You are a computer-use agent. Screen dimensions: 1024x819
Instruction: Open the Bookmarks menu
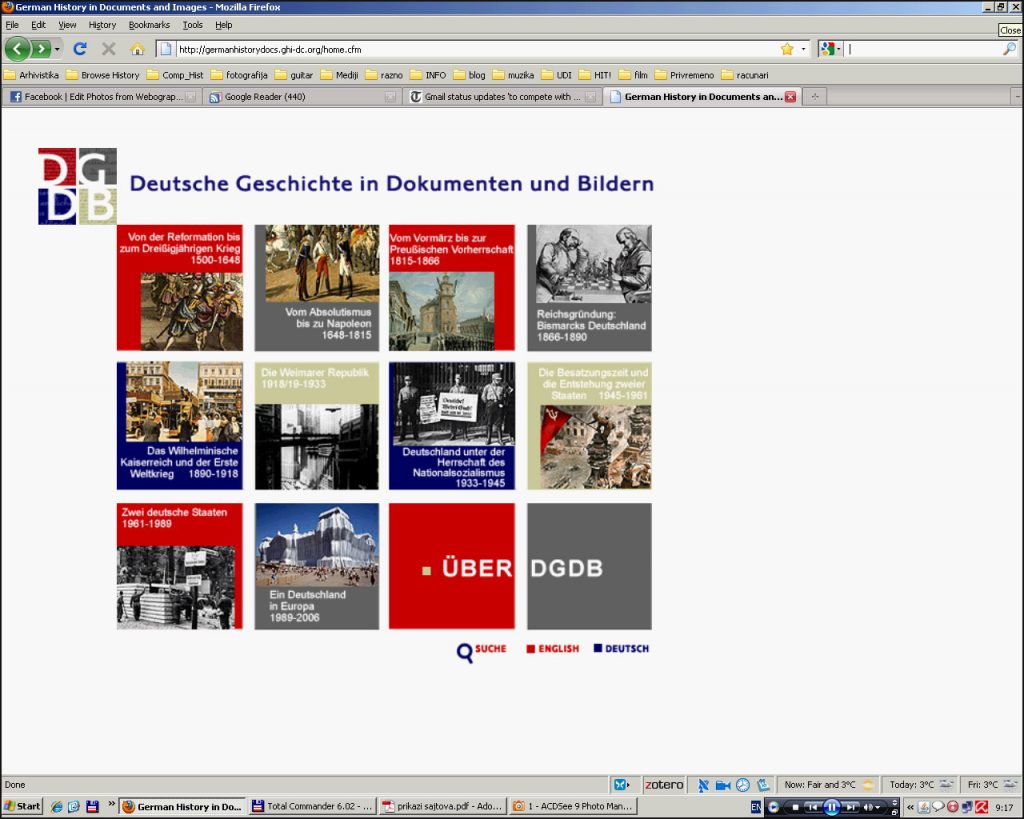click(149, 25)
